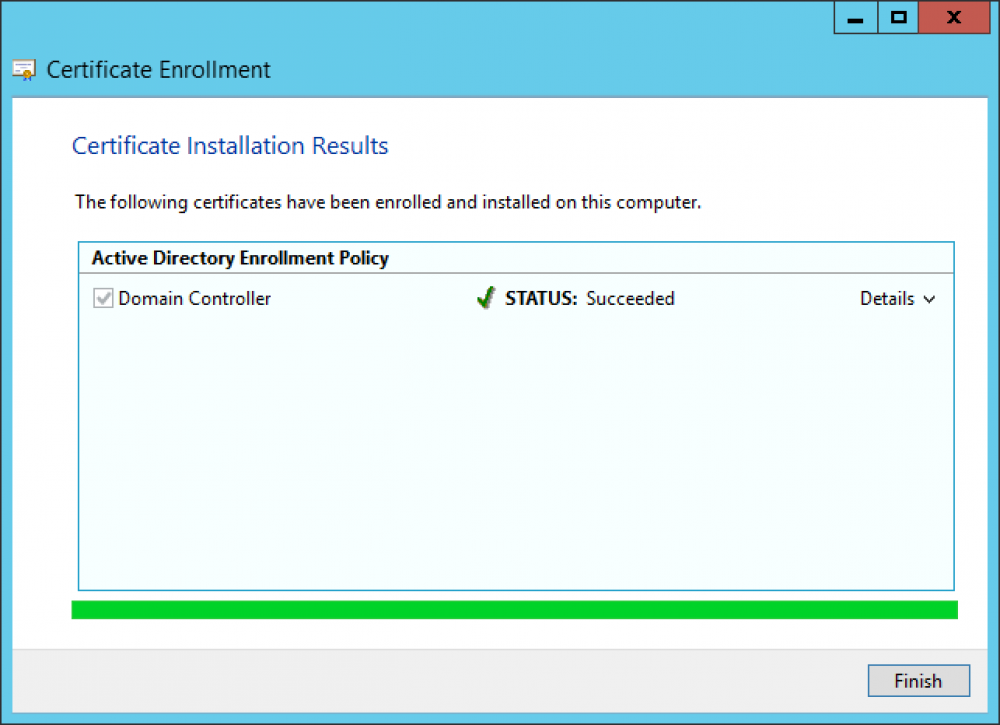Image resolution: width=1000 pixels, height=725 pixels.
Task: Open the Details chevron dropdown
Action: [x=929, y=299]
